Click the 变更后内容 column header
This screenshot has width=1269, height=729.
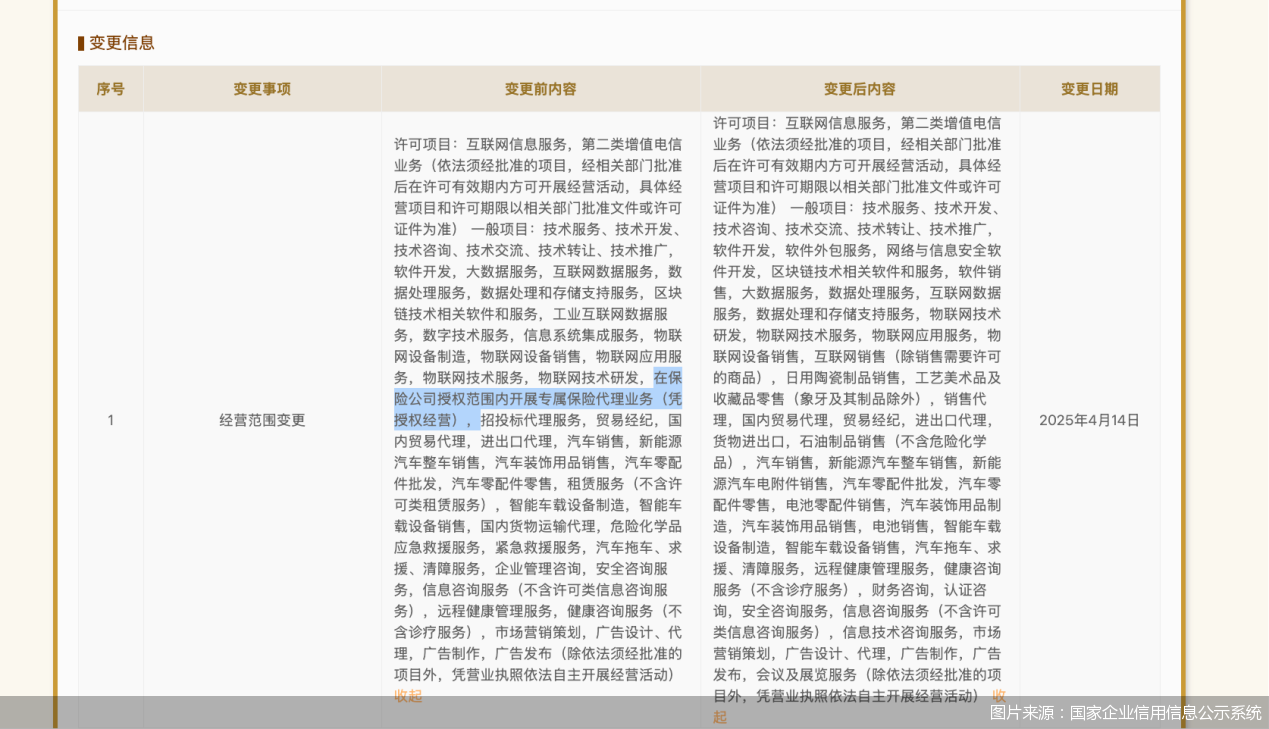[860, 89]
